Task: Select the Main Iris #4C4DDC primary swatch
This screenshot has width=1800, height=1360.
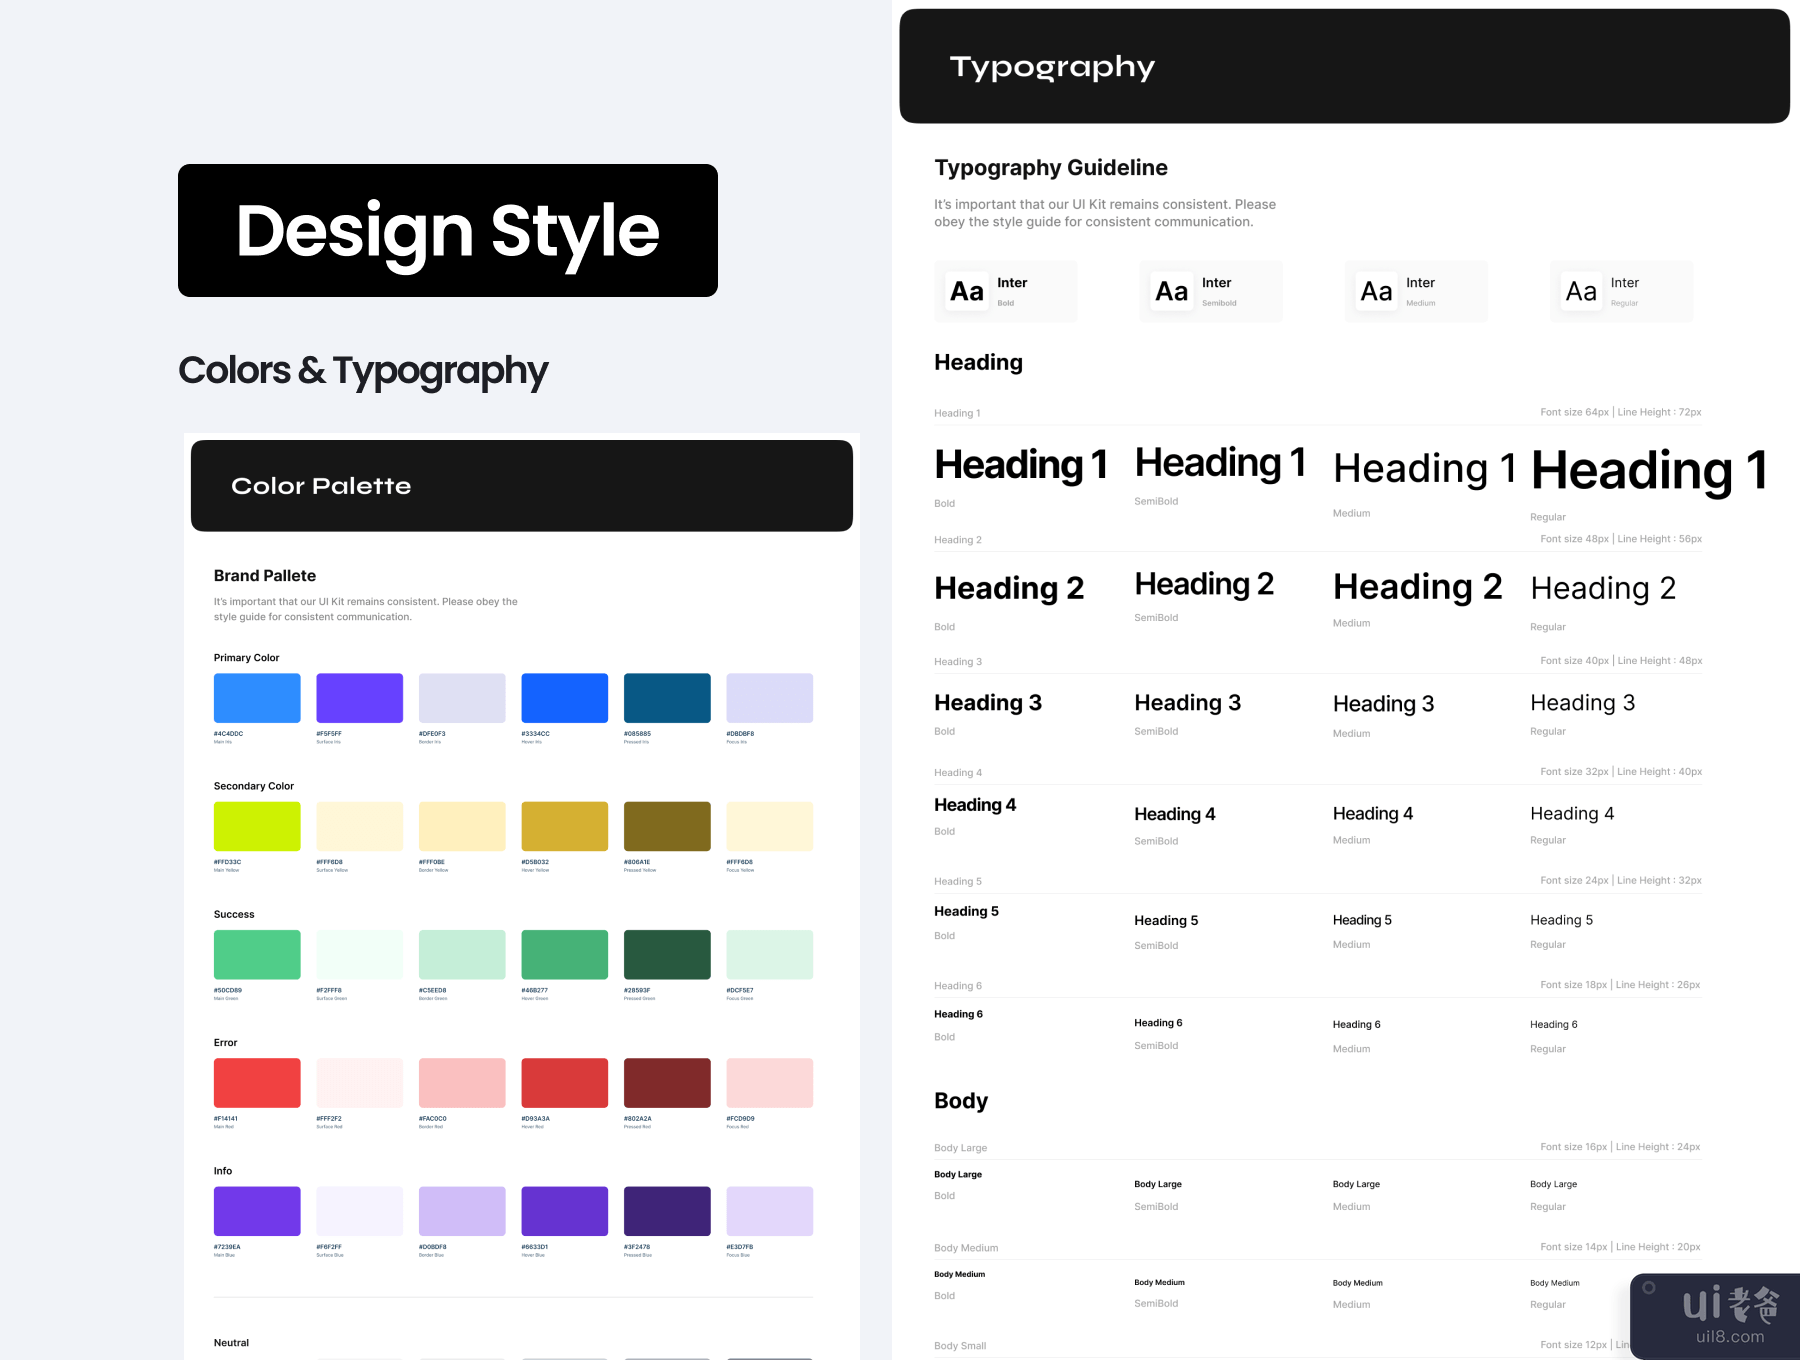Action: pos(257,698)
